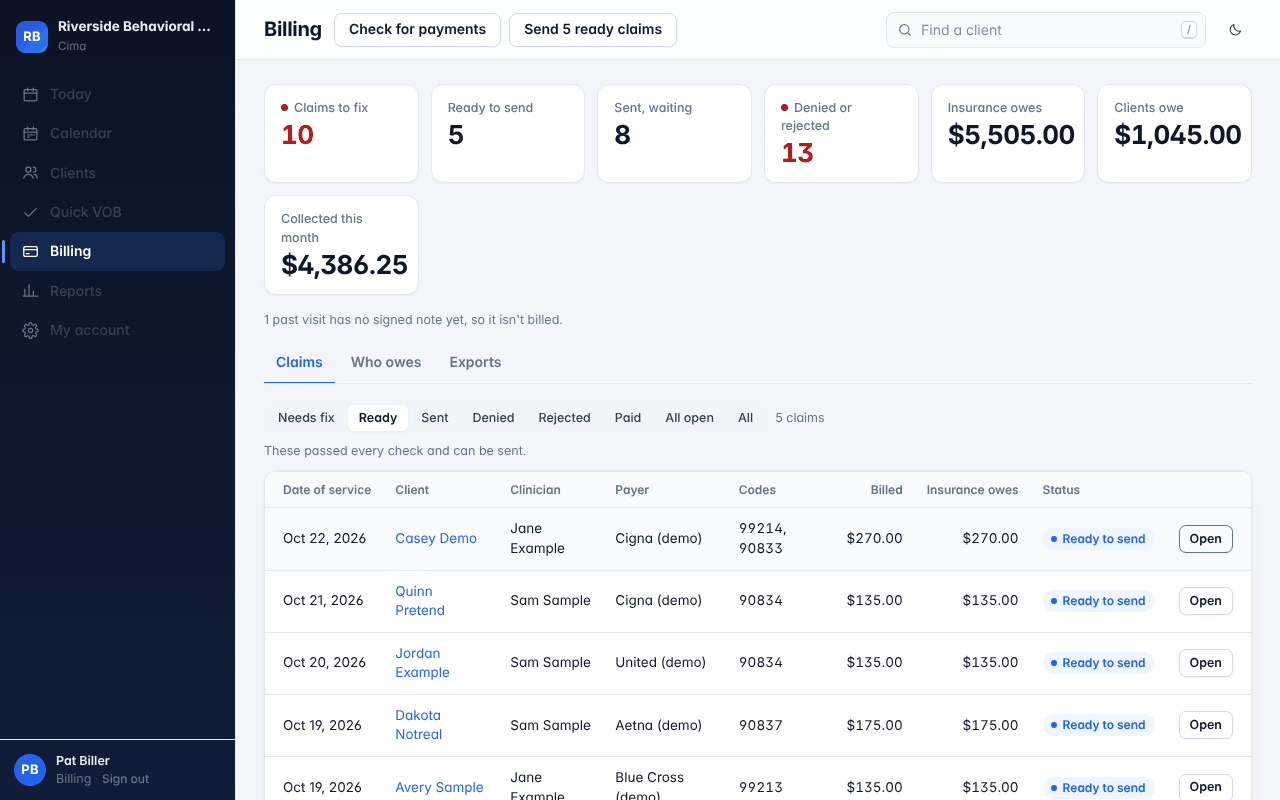
Task: Toggle dark mode with the moon icon
Action: 1235,30
